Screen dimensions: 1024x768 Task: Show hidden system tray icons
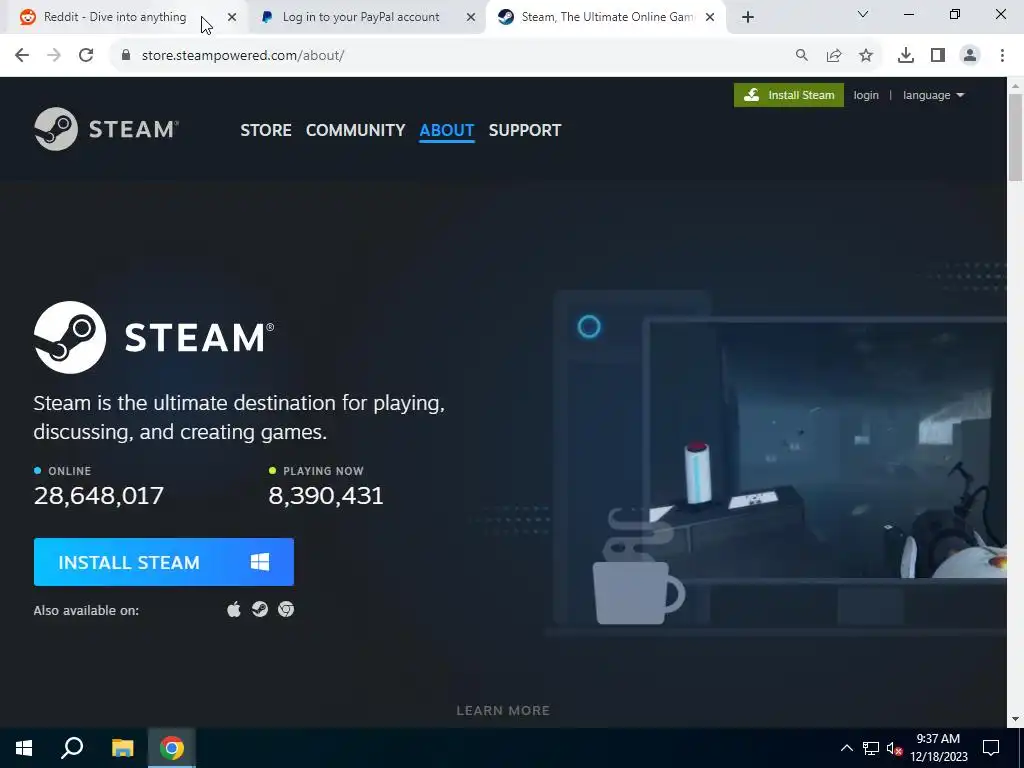coord(846,748)
